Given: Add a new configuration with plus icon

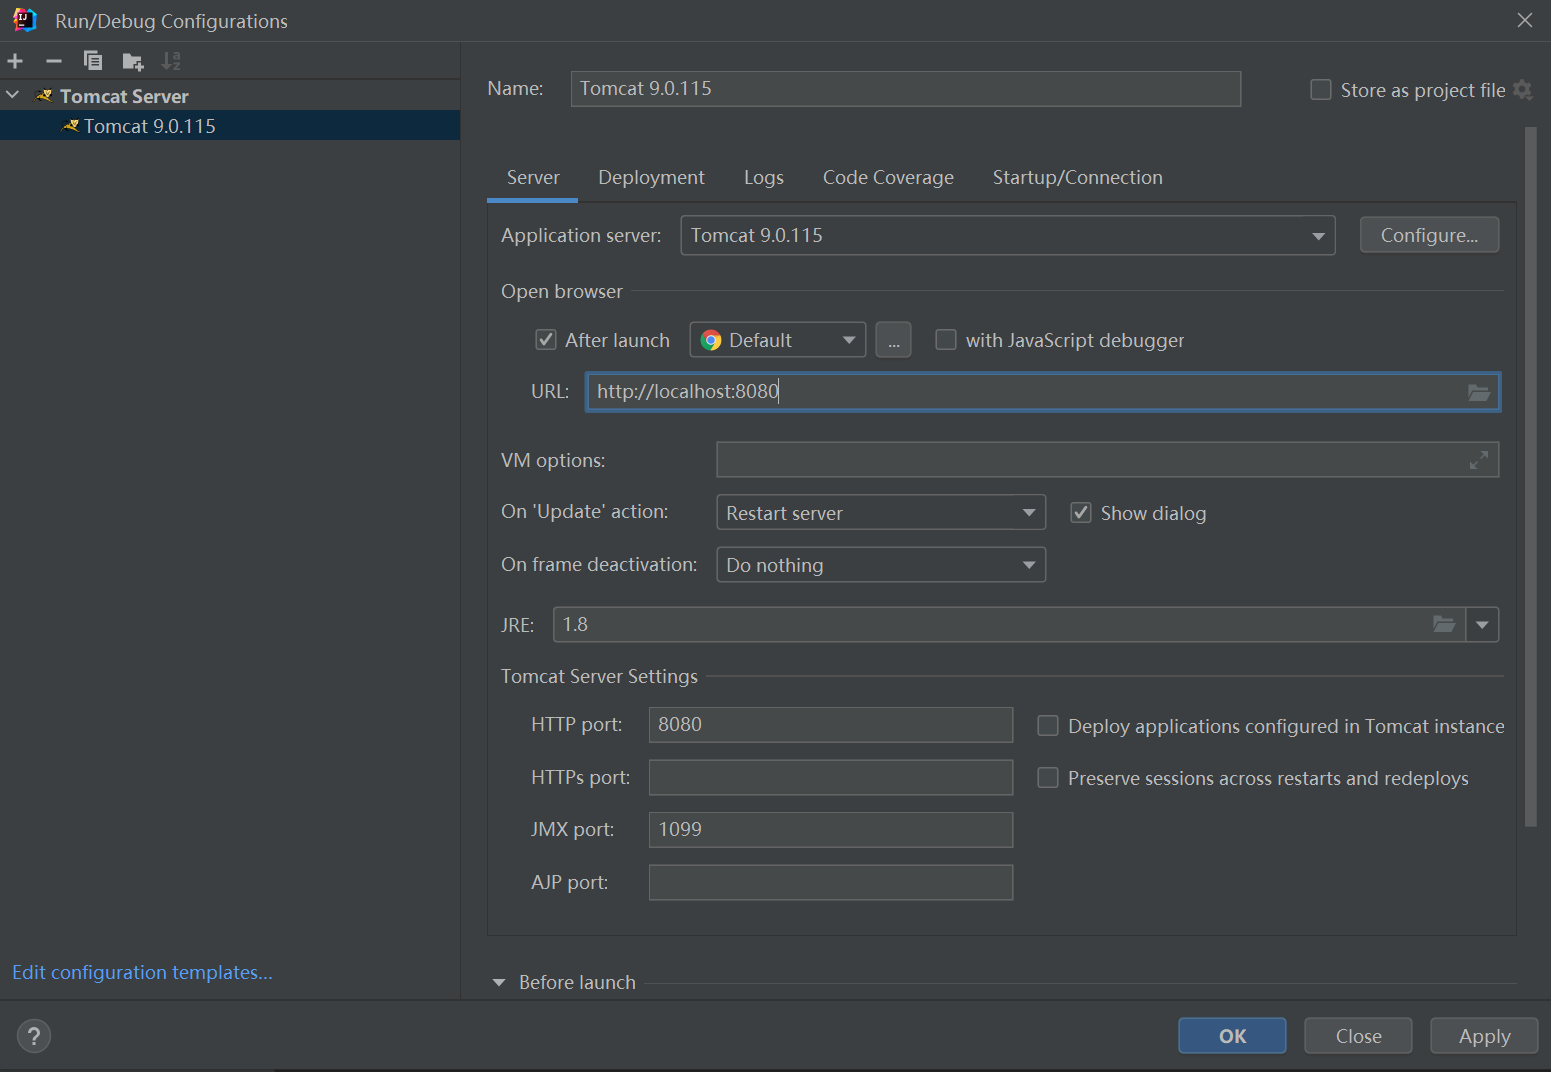Looking at the screenshot, I should pyautogui.click(x=15, y=61).
